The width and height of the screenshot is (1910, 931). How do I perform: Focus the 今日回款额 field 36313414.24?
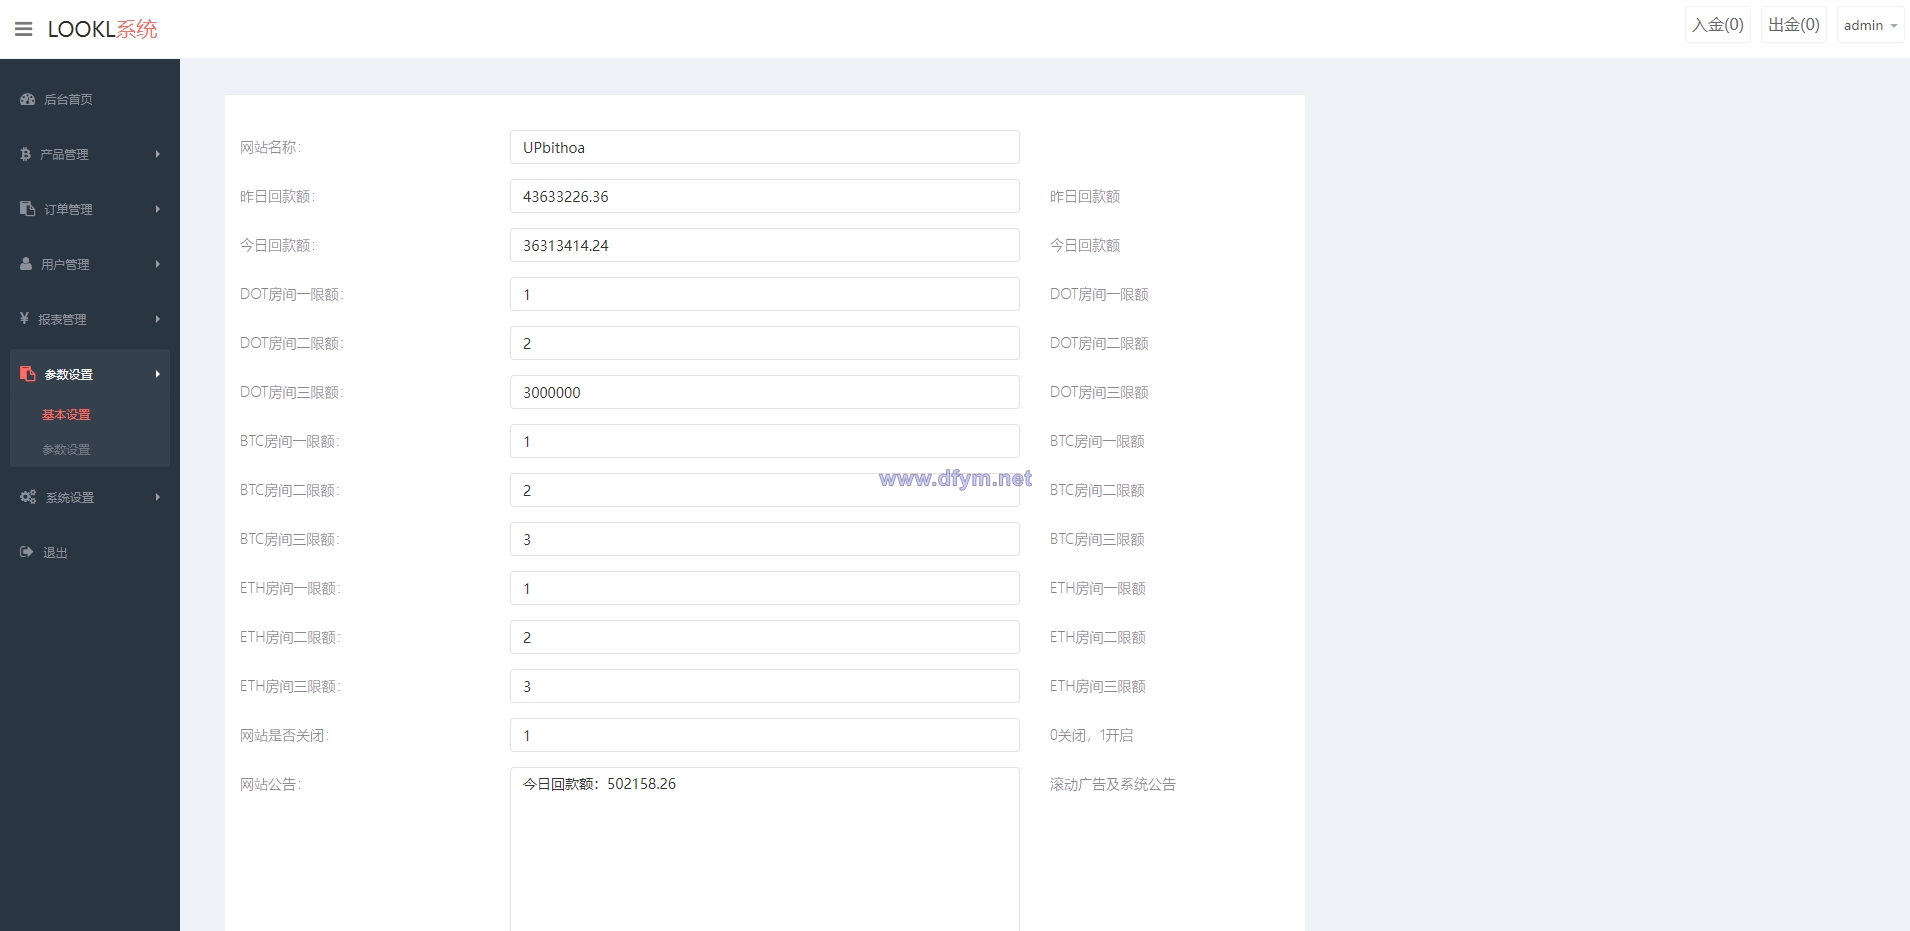[x=765, y=245]
